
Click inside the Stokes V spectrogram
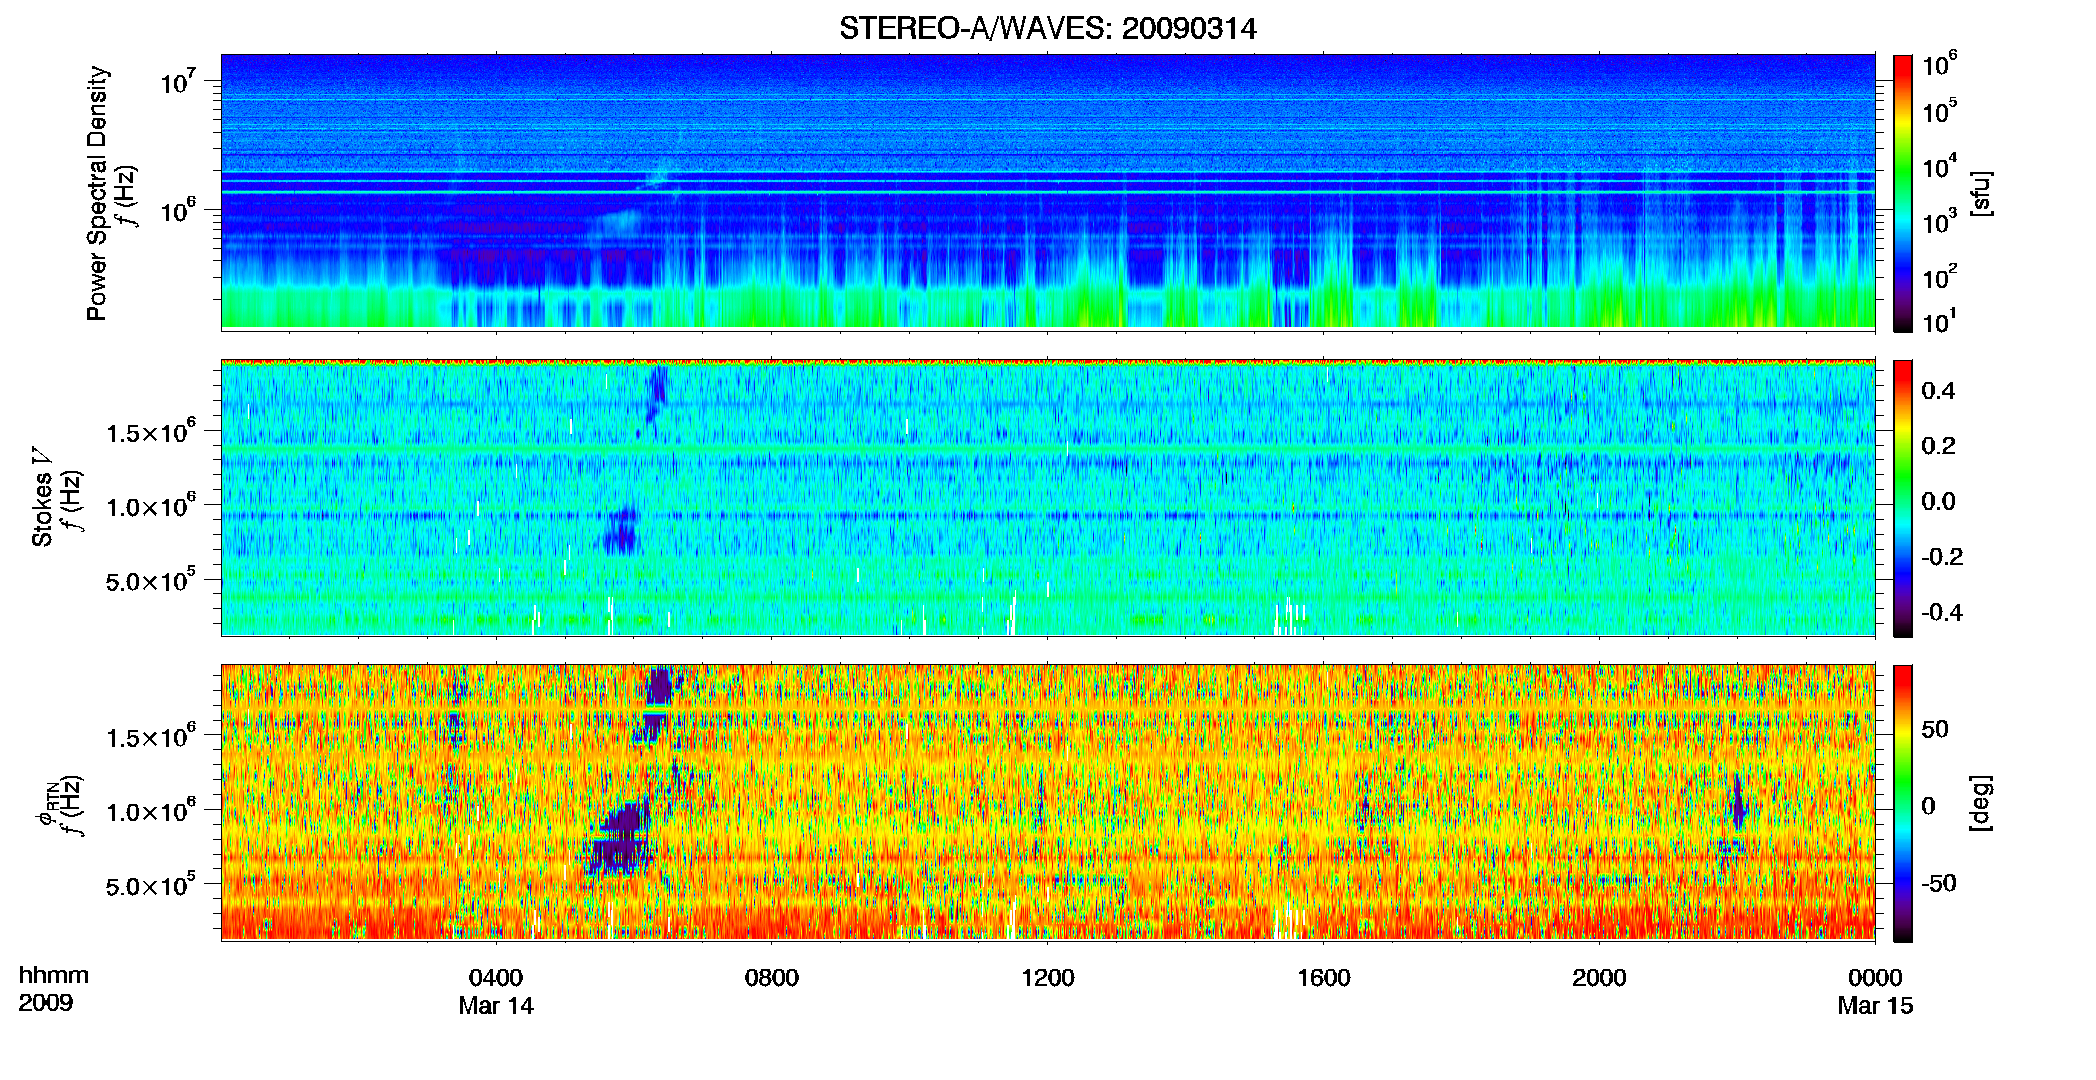pos(1048,498)
